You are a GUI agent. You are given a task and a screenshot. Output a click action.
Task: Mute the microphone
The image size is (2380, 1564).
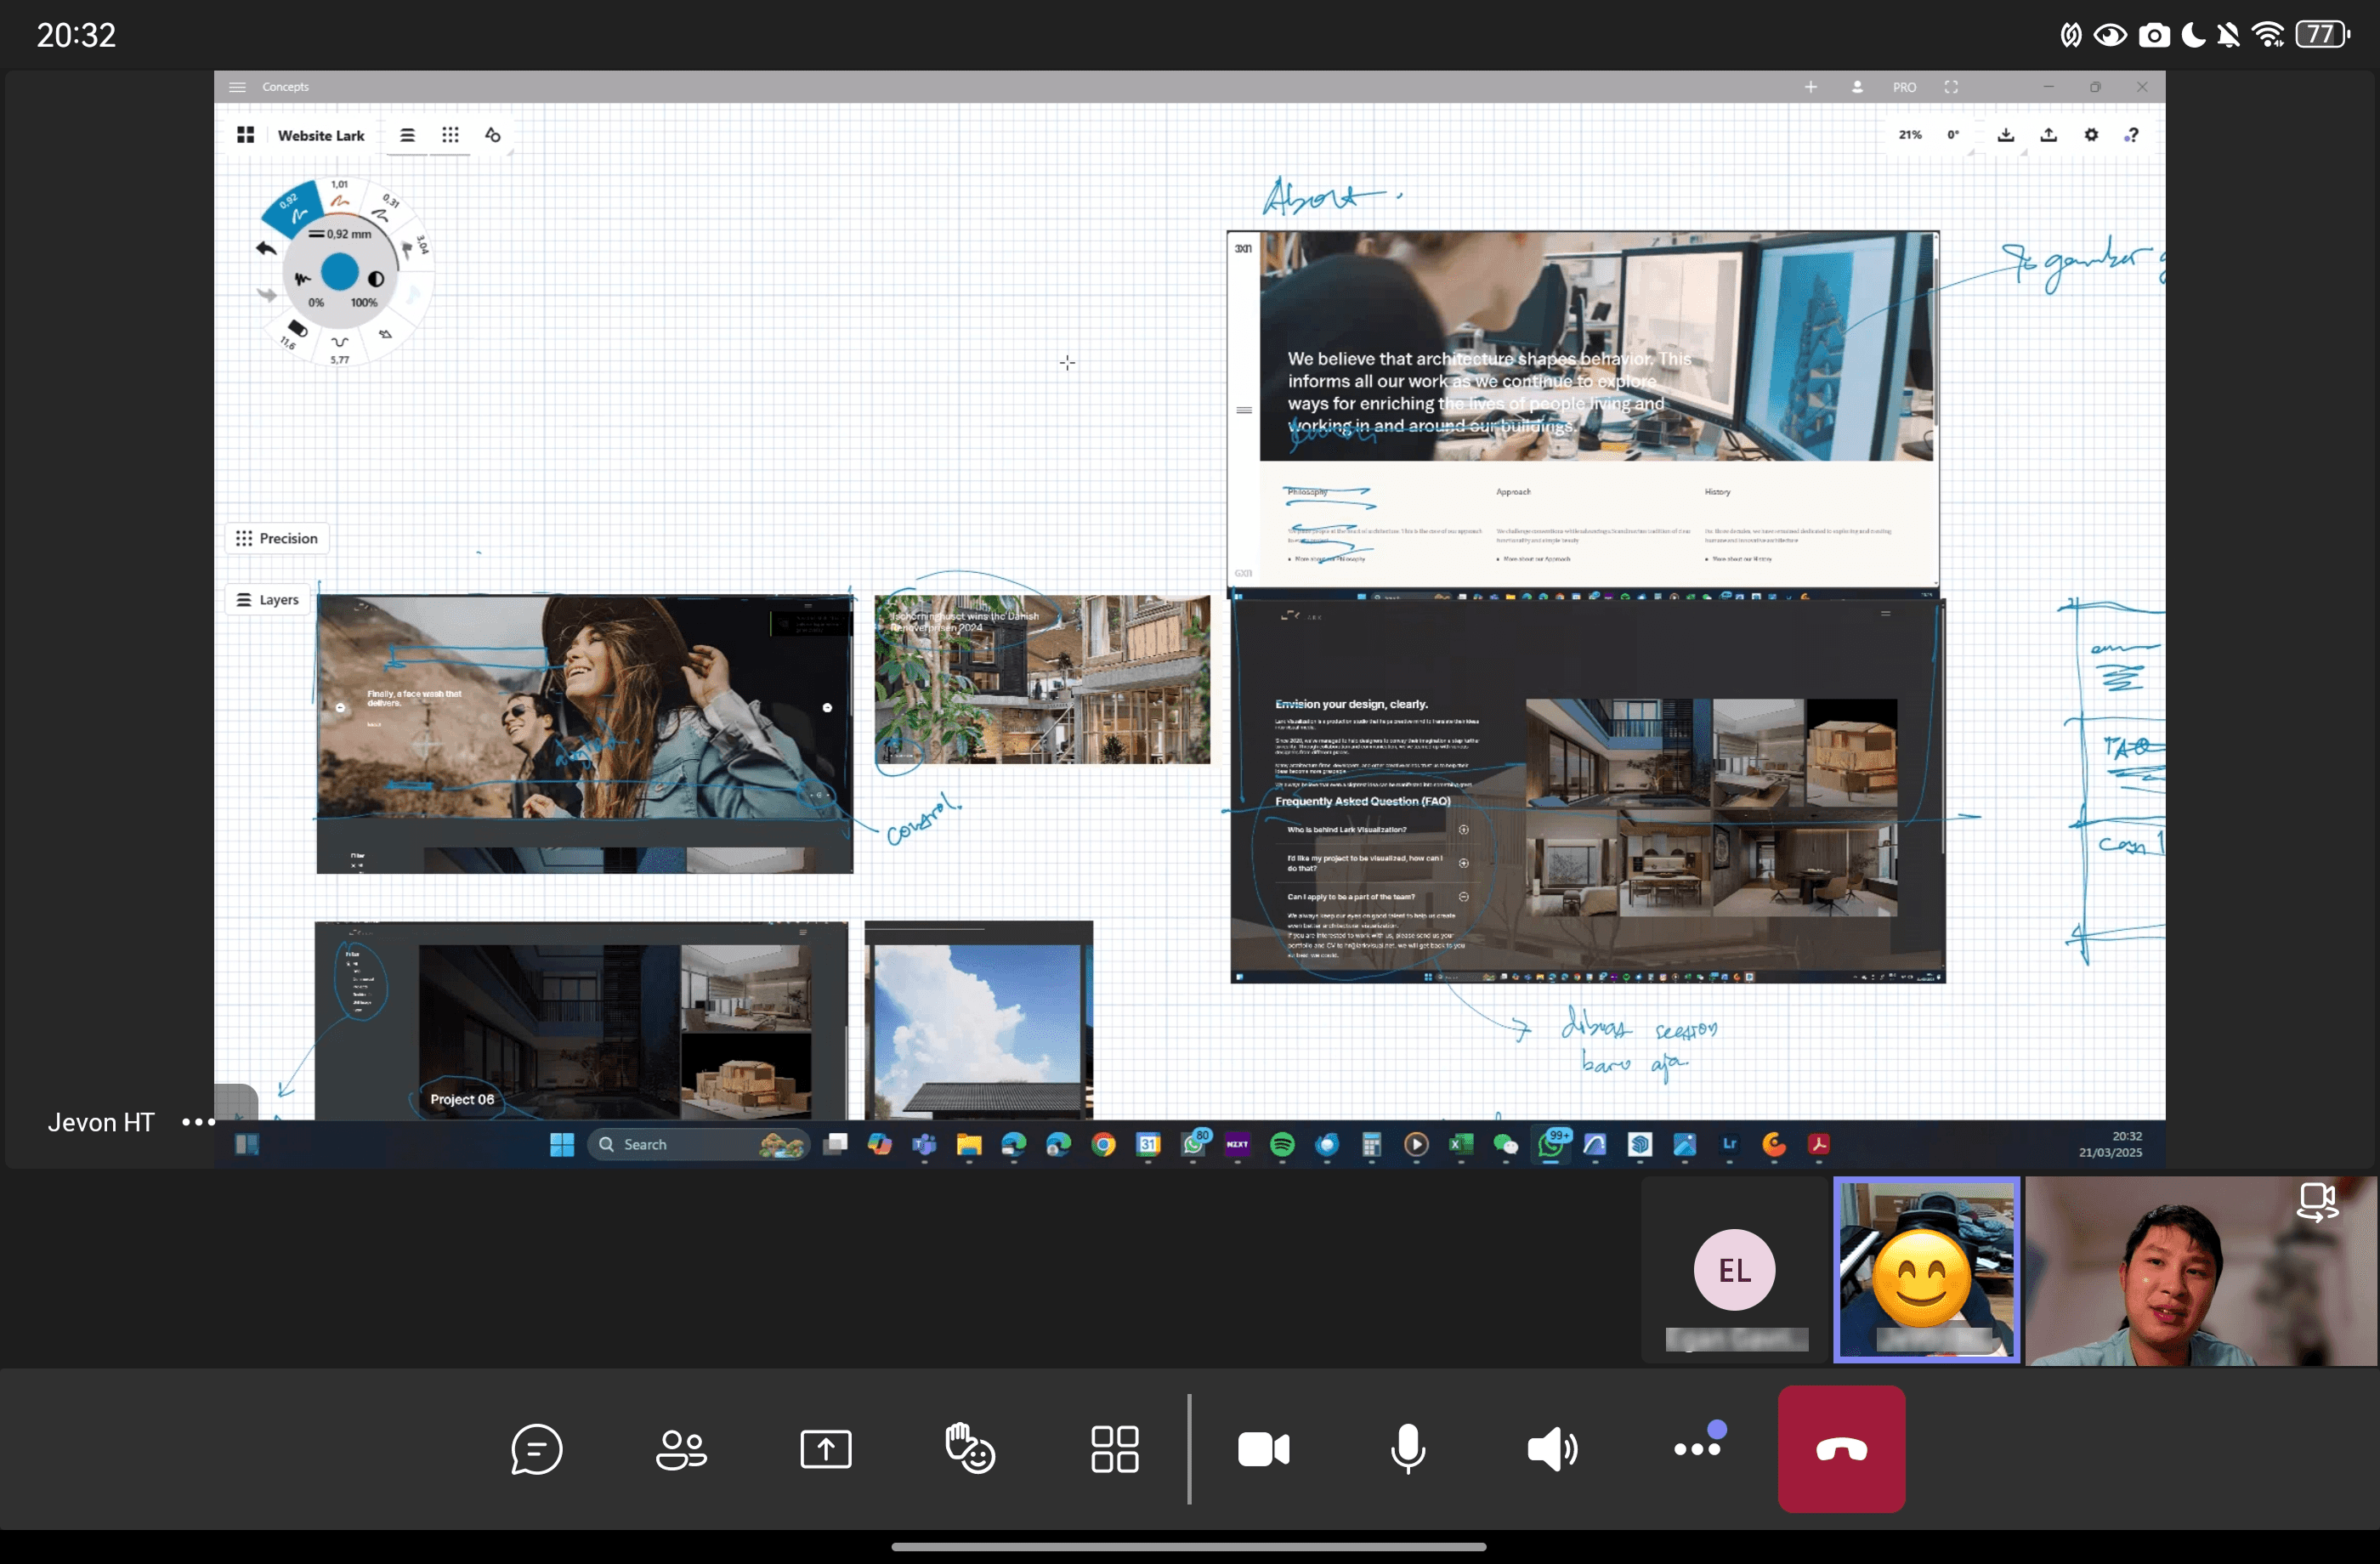pyautogui.click(x=1407, y=1449)
